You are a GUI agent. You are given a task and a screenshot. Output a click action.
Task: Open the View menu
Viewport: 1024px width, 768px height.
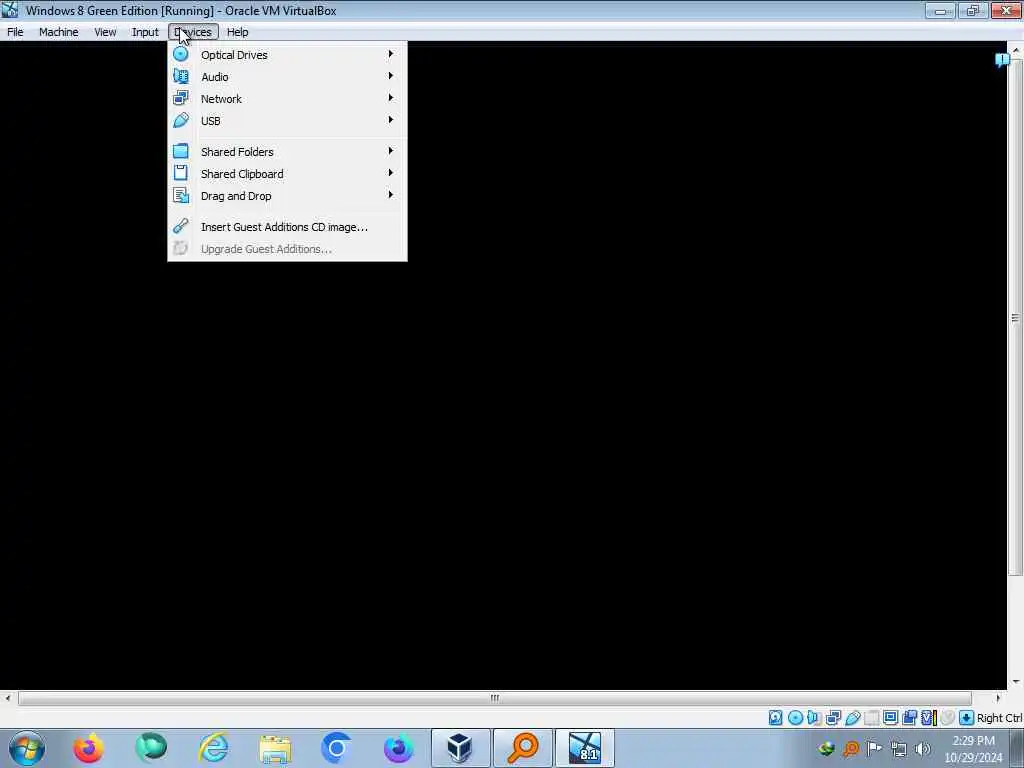pyautogui.click(x=105, y=32)
